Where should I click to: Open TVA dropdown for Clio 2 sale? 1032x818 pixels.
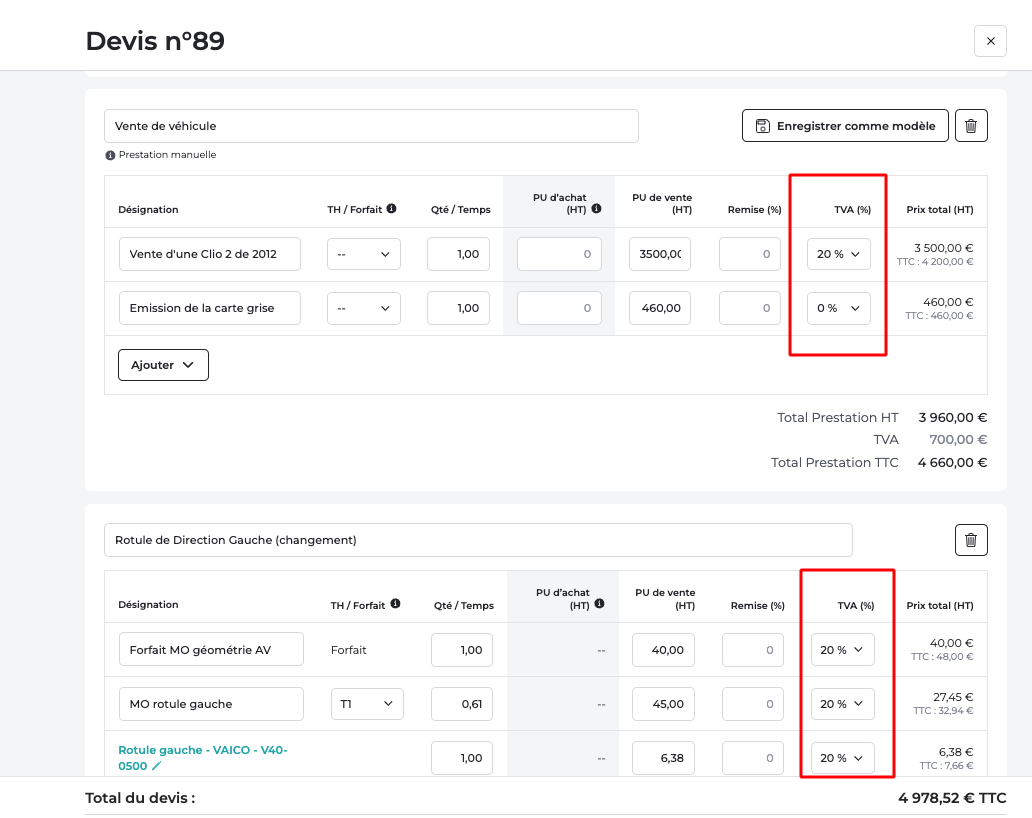838,254
